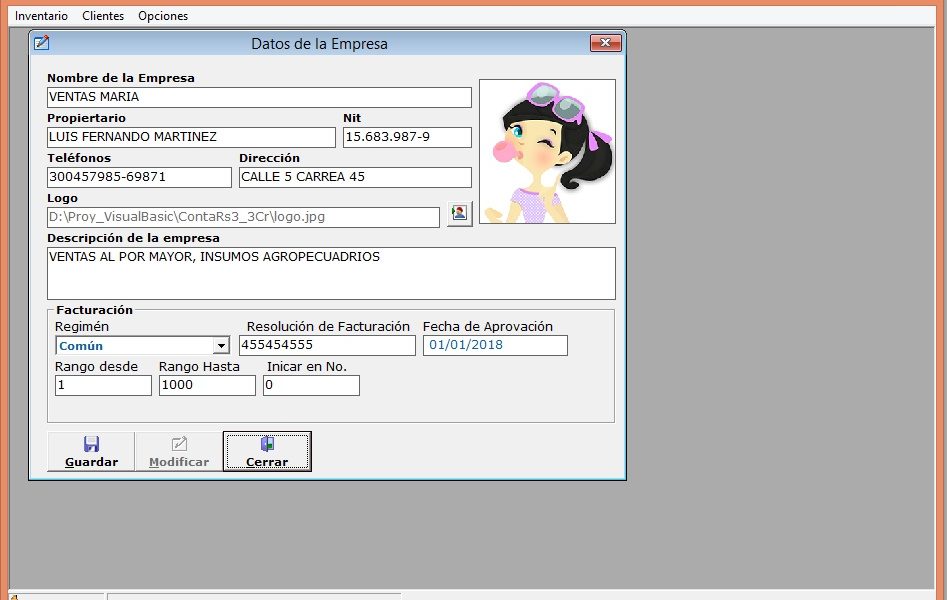947x600 pixels.
Task: Click the Nombre de la Empresa field
Action: point(259,97)
